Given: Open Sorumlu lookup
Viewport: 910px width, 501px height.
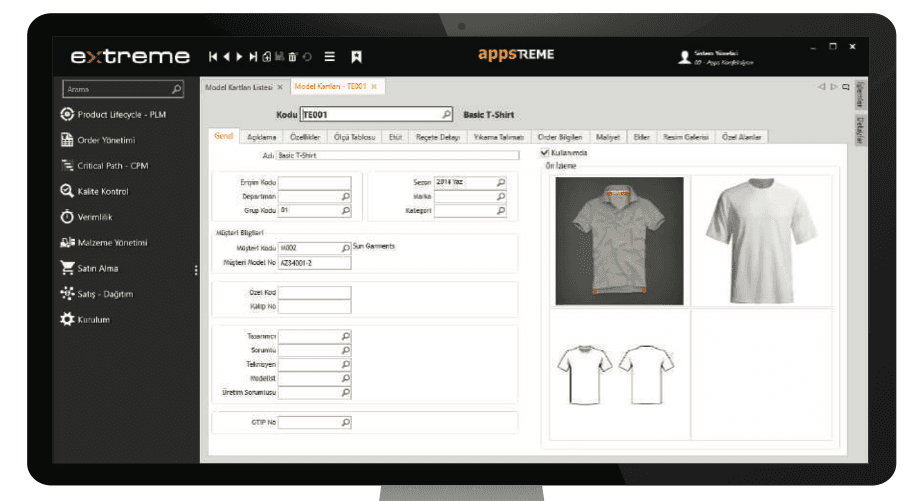Looking at the screenshot, I should (x=345, y=350).
